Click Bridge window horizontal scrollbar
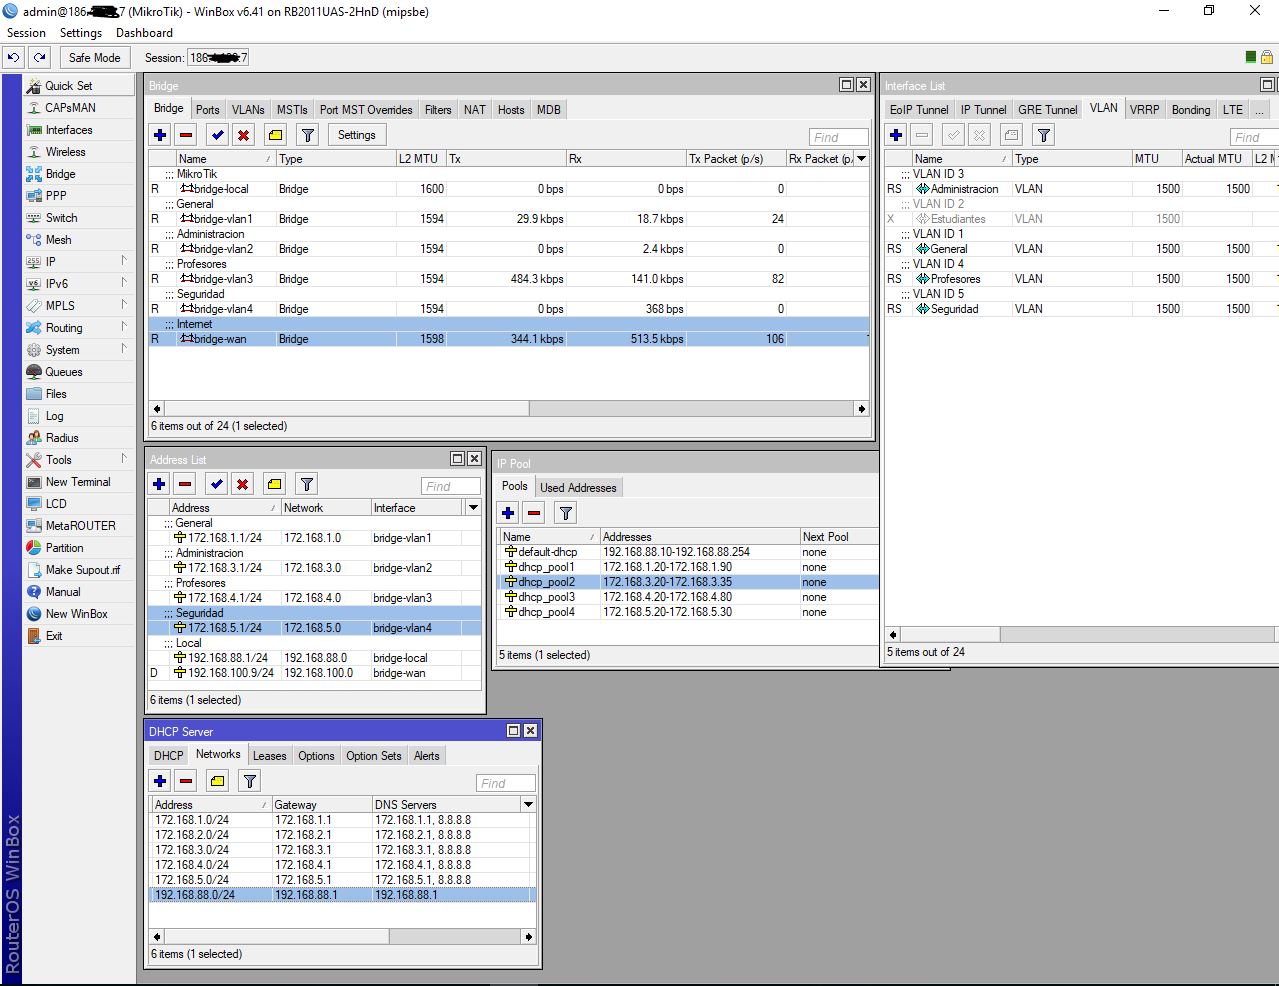The height and width of the screenshot is (986, 1279). [508, 409]
